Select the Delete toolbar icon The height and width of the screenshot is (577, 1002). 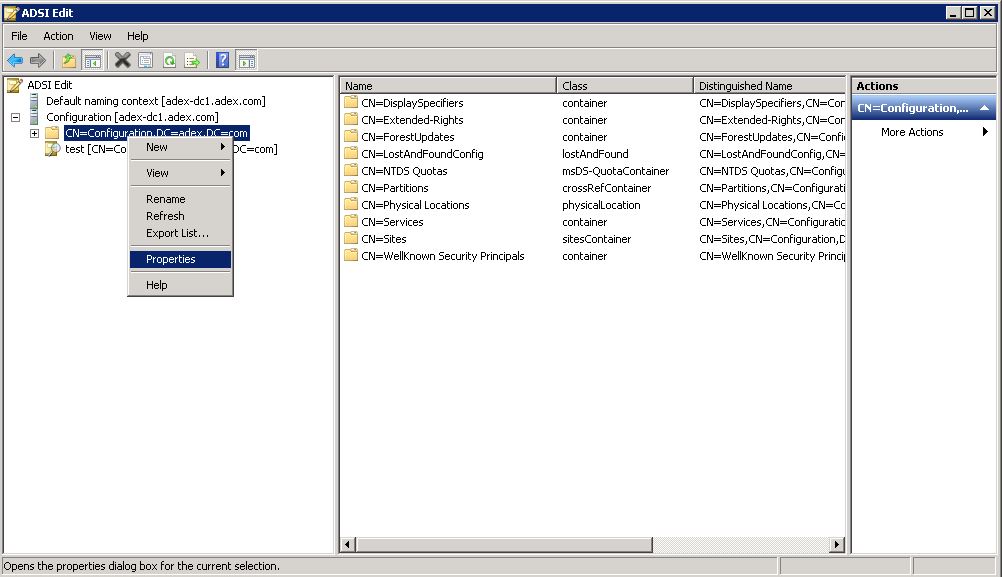point(120,60)
